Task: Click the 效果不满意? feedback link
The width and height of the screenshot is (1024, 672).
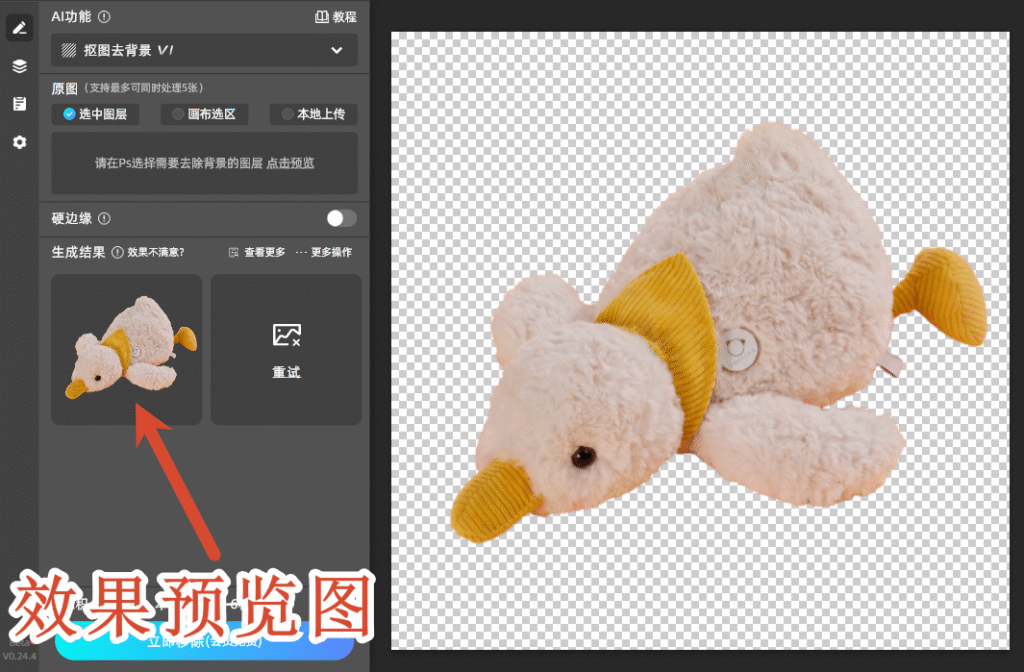Action: 155,252
